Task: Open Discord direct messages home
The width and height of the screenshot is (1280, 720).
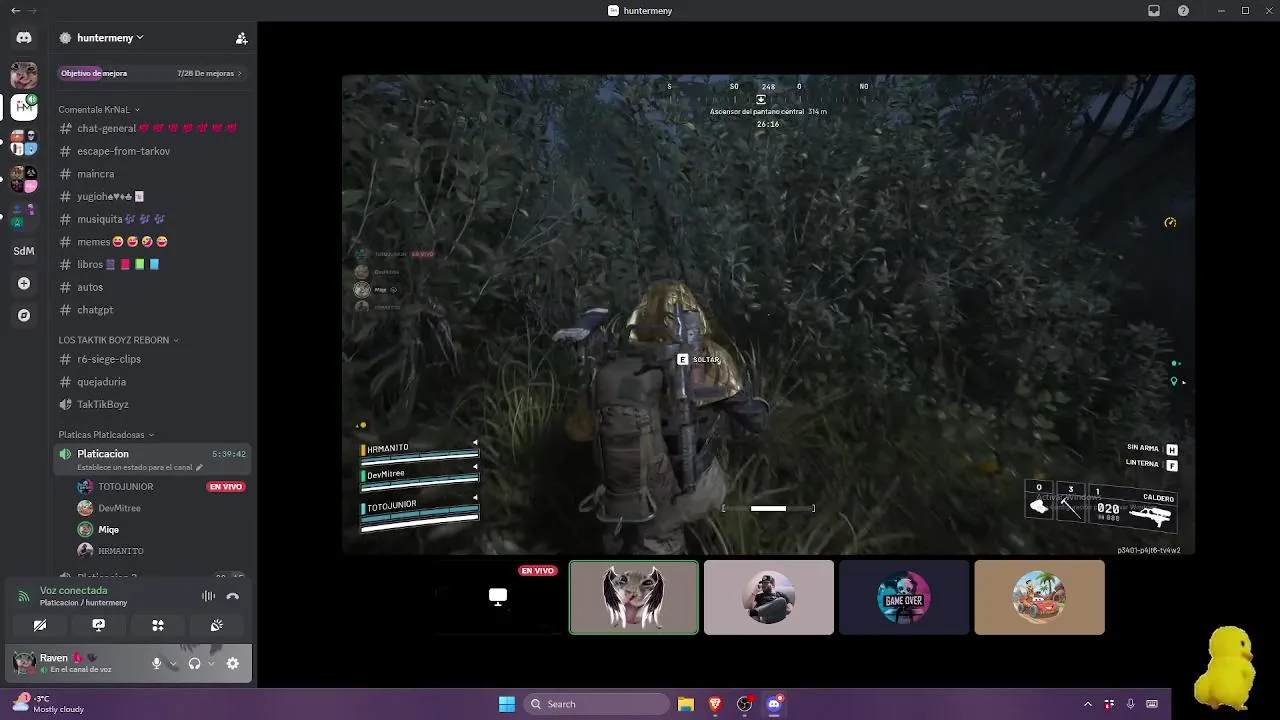Action: click(24, 38)
